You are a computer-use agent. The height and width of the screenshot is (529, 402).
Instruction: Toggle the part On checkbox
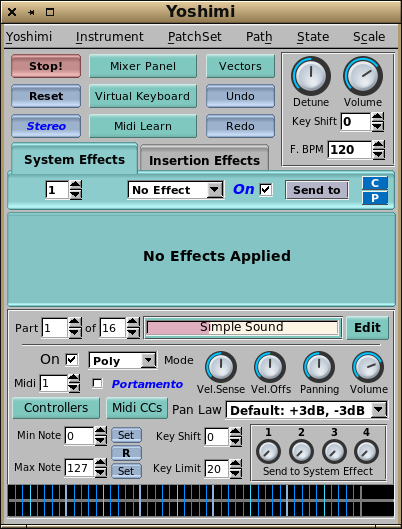(71, 359)
